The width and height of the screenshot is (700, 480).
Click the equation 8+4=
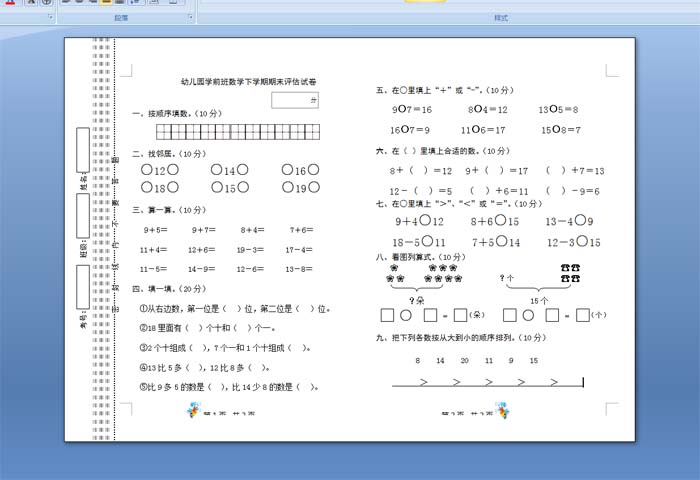(x=252, y=230)
